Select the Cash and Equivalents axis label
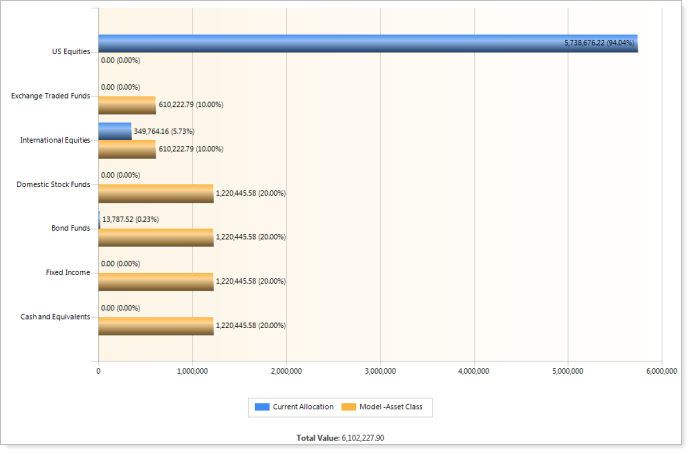 click(x=56, y=317)
